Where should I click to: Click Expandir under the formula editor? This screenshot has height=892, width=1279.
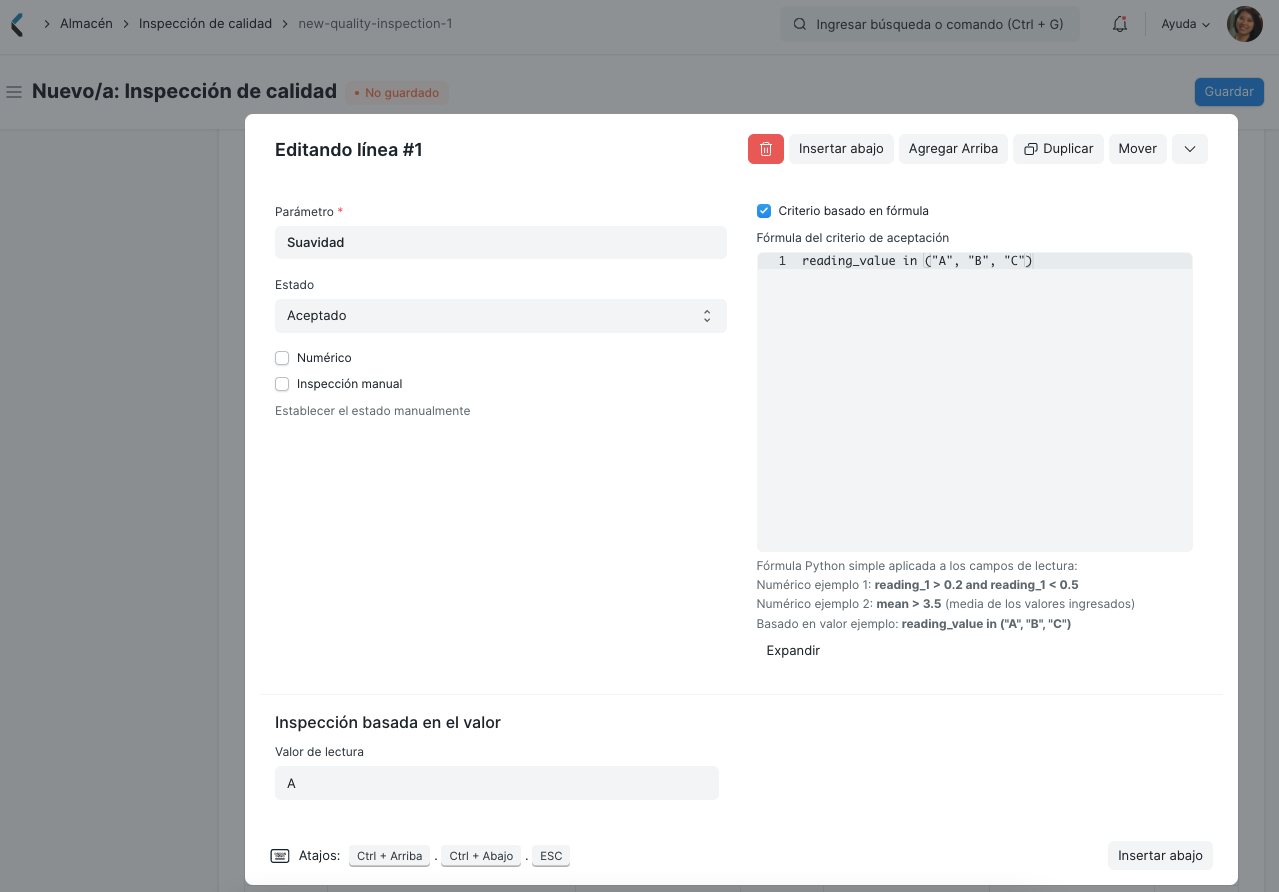click(x=793, y=651)
